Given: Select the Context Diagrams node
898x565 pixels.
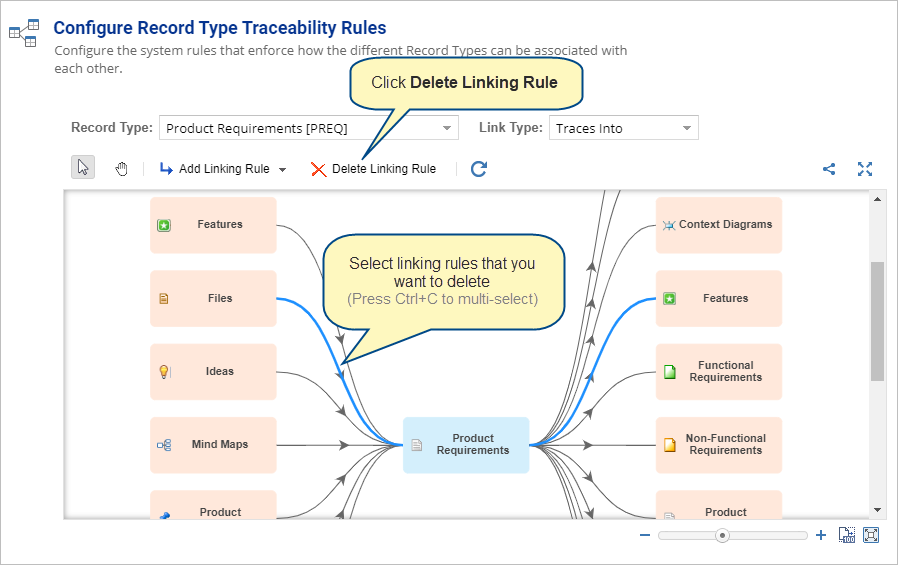Looking at the screenshot, I should point(719,225).
